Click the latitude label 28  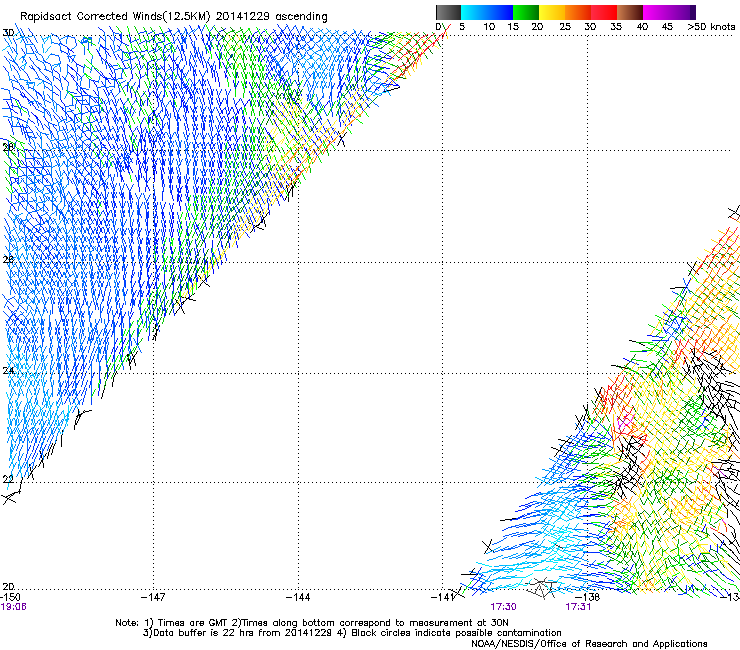point(8,147)
